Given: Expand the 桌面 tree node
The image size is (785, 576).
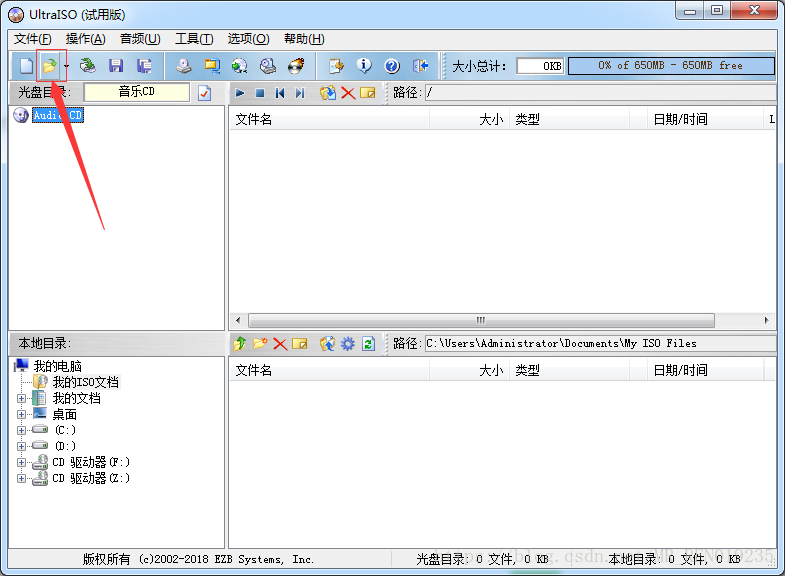Looking at the screenshot, I should [21, 414].
